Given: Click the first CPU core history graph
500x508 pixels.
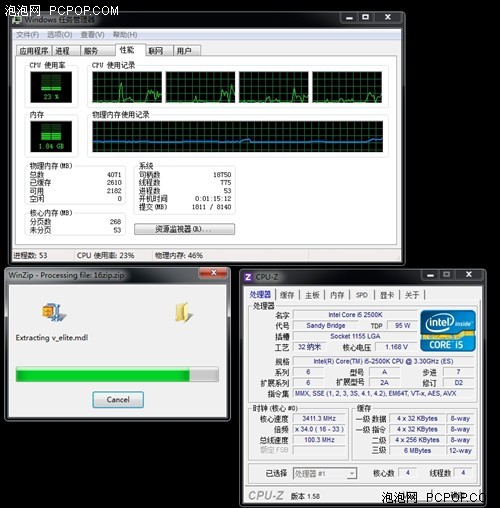Looking at the screenshot, I should tap(127, 87).
